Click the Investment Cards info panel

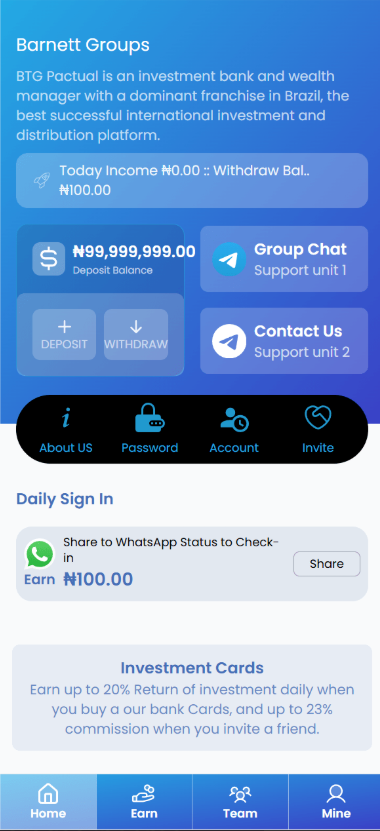click(x=192, y=697)
